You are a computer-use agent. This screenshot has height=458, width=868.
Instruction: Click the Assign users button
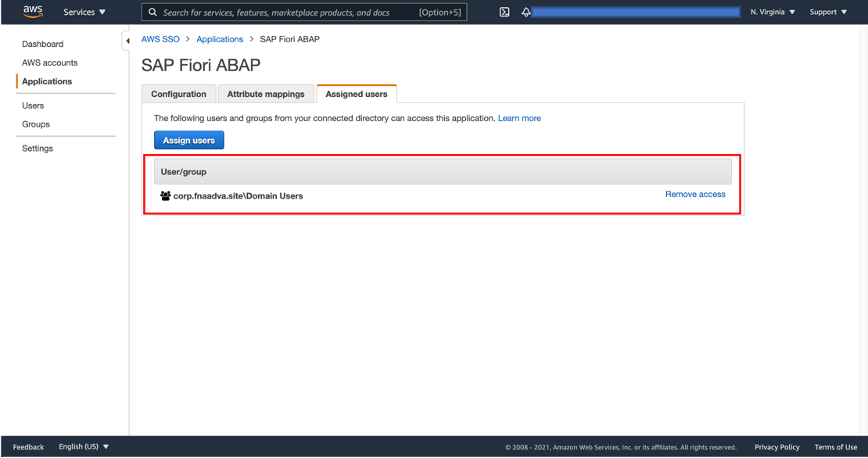(189, 140)
